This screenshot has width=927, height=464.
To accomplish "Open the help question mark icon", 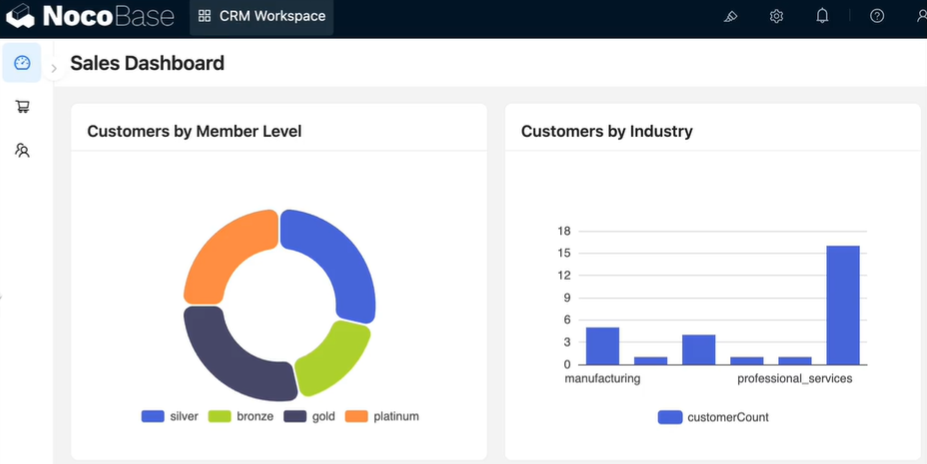I will pos(877,16).
